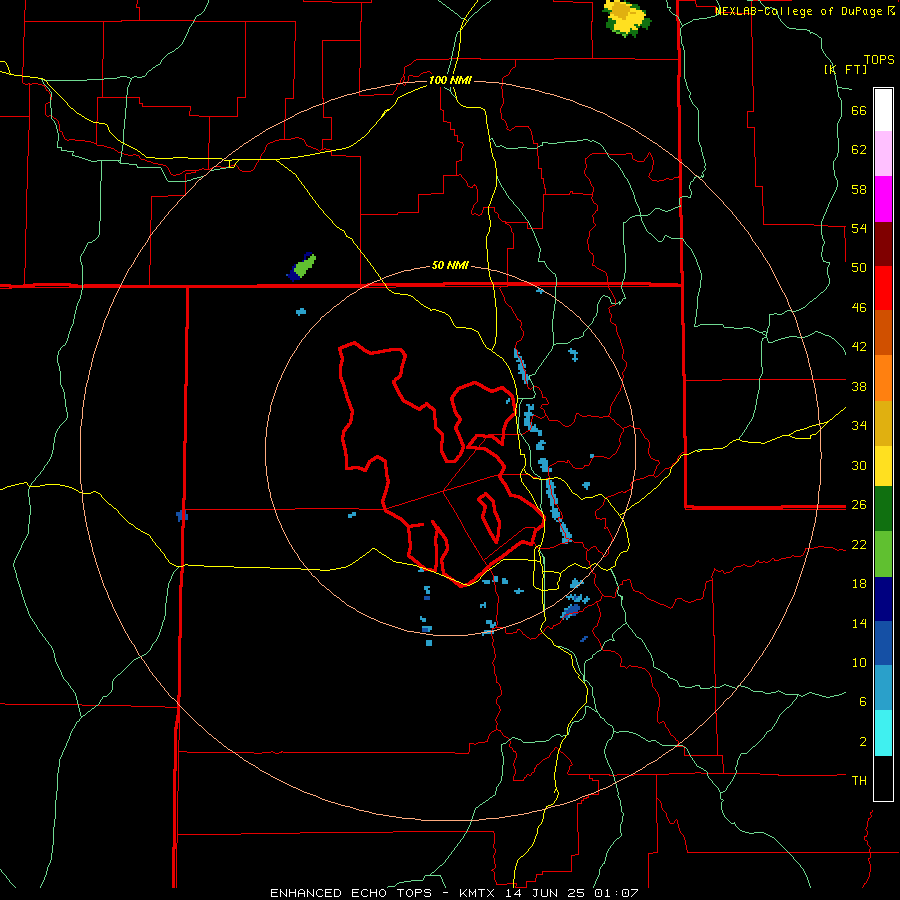Click the medium blue 18 kft swatch

pos(883,643)
